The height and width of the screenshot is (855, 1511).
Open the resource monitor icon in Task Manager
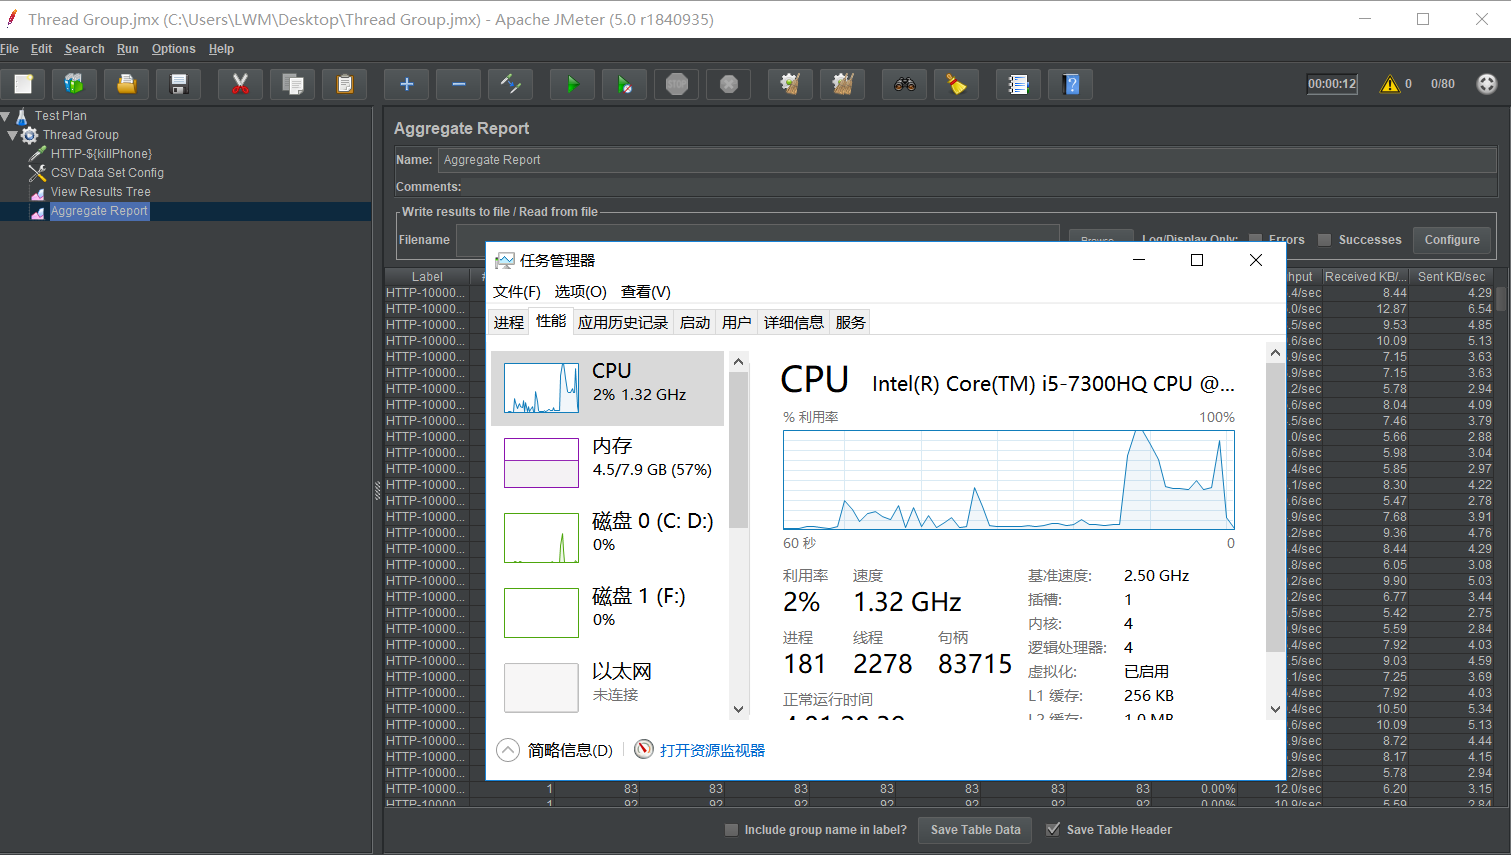tap(644, 749)
